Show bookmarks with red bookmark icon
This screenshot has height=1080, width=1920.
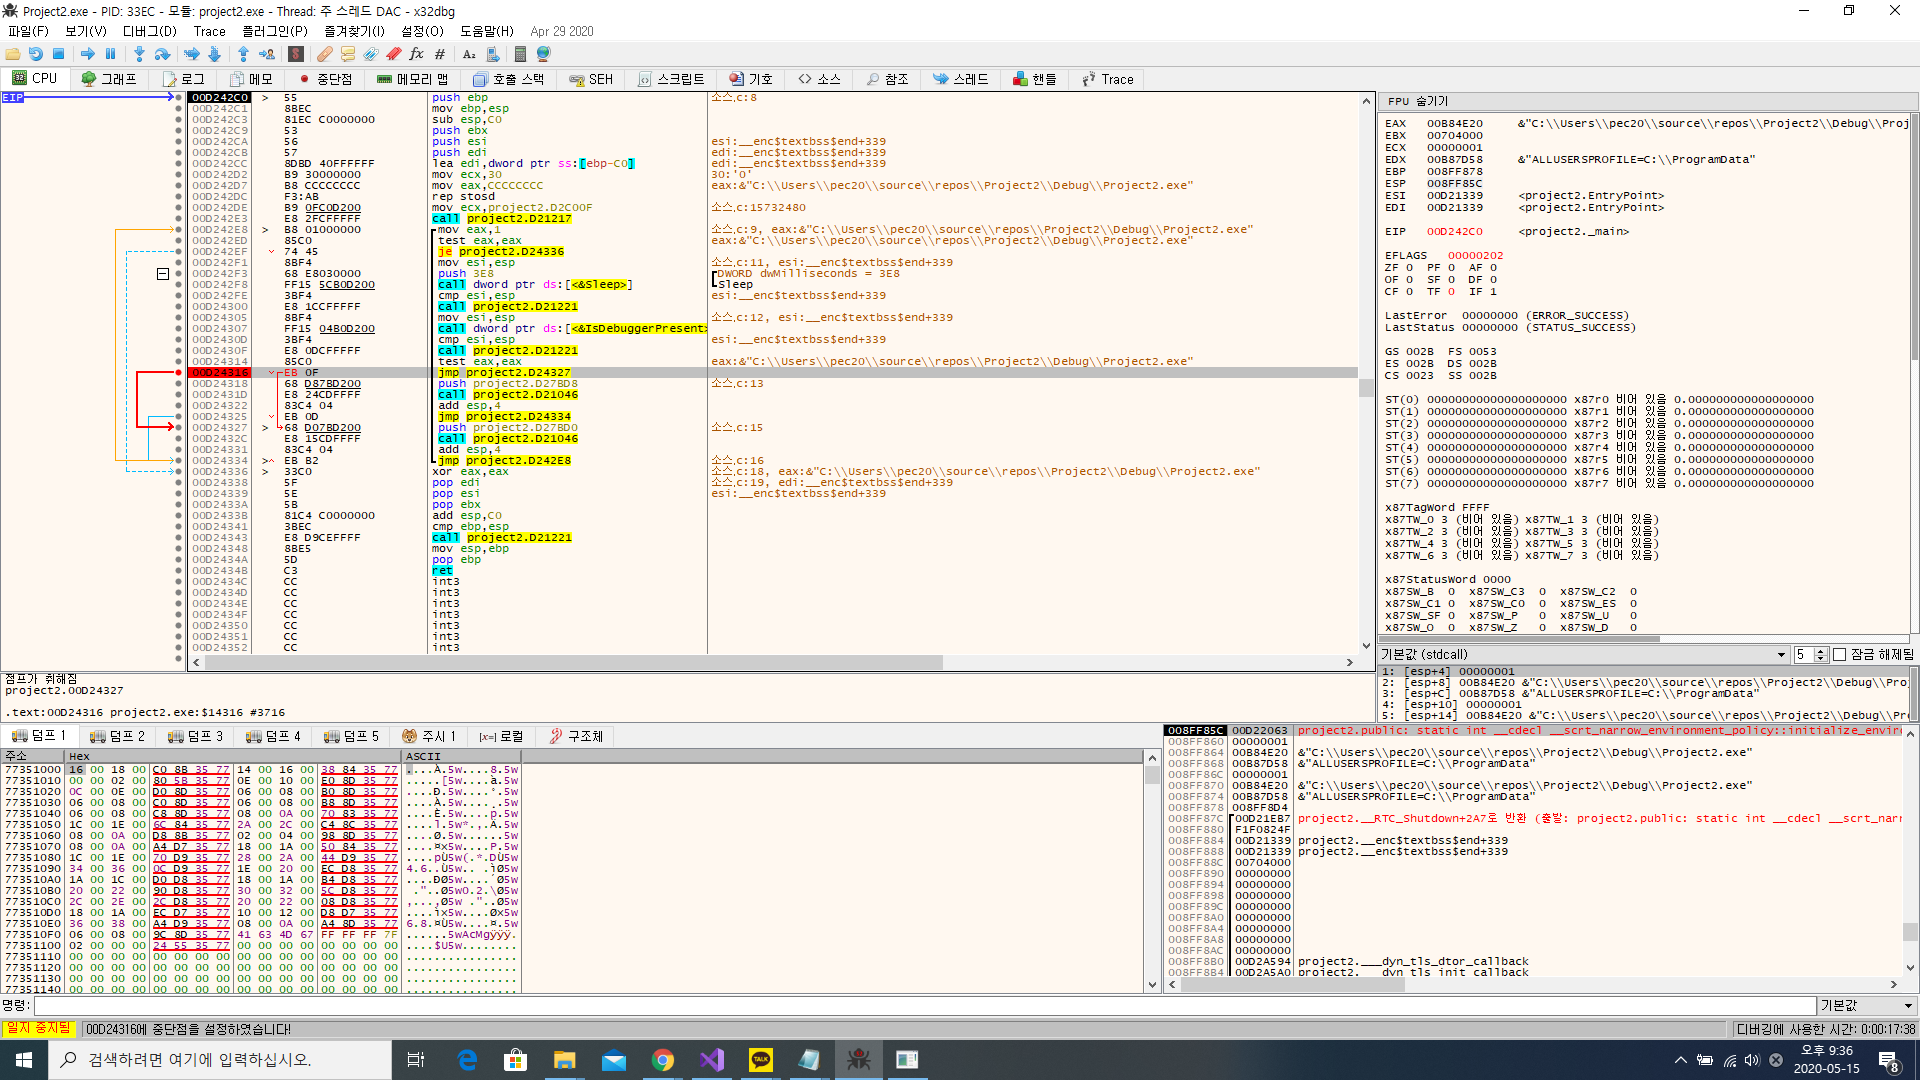pos(394,54)
